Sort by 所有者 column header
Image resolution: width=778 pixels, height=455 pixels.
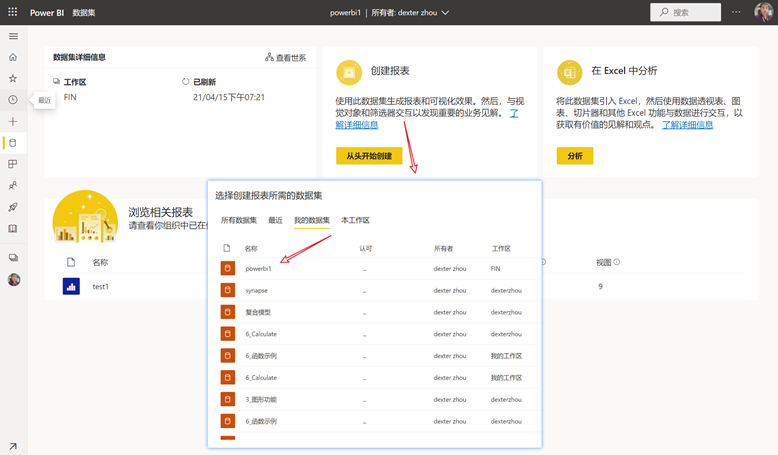click(x=443, y=249)
